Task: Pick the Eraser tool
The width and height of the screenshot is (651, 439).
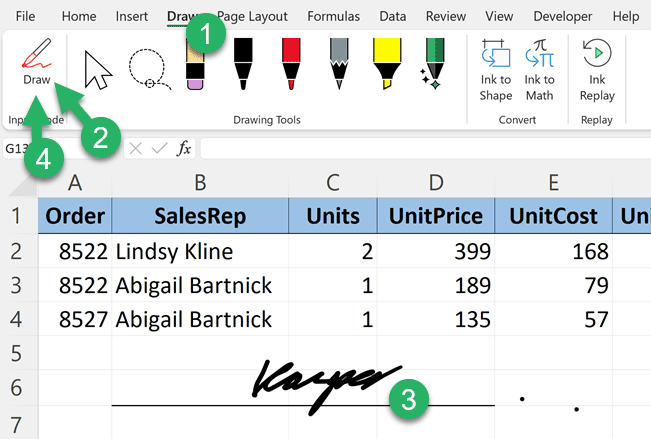Action: [195, 64]
